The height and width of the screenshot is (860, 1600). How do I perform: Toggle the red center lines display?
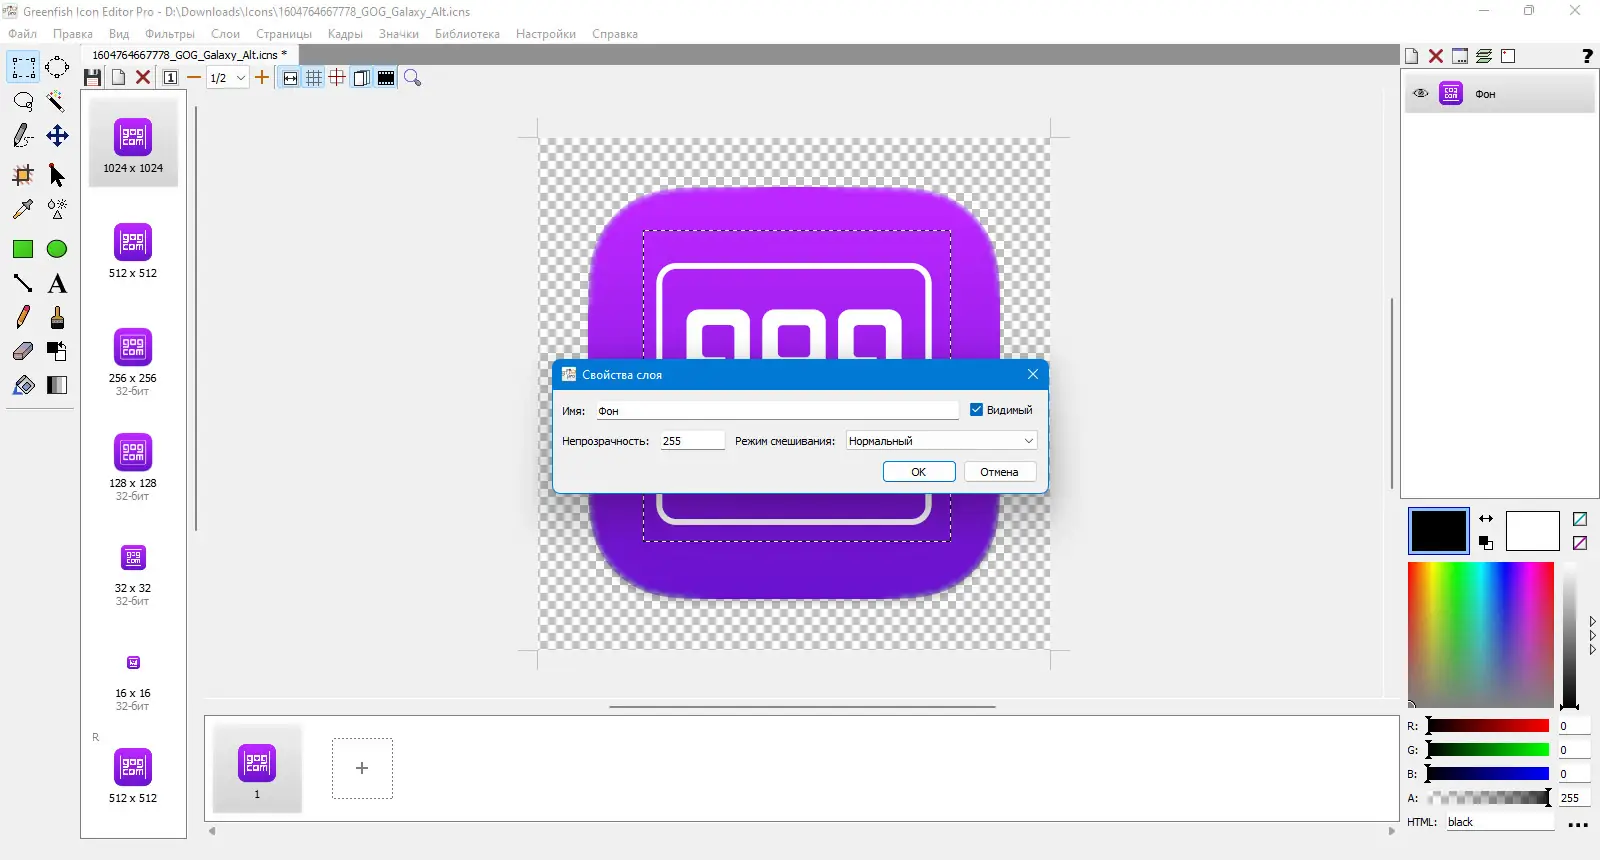point(338,77)
